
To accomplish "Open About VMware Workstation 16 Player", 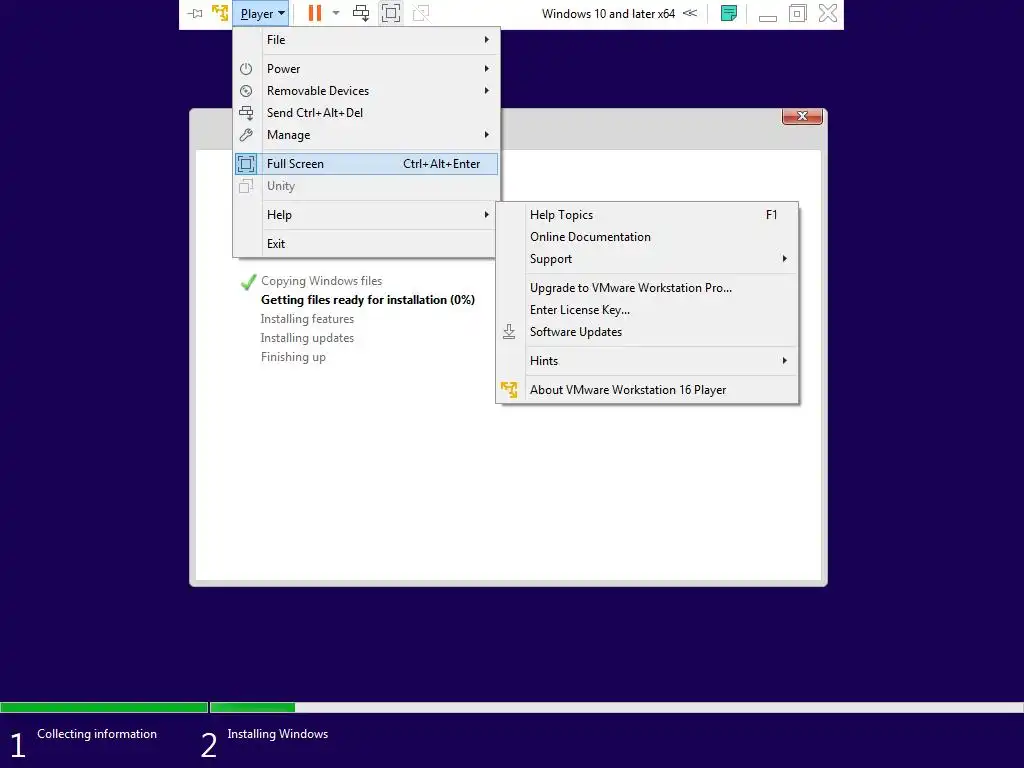I will [x=647, y=390].
